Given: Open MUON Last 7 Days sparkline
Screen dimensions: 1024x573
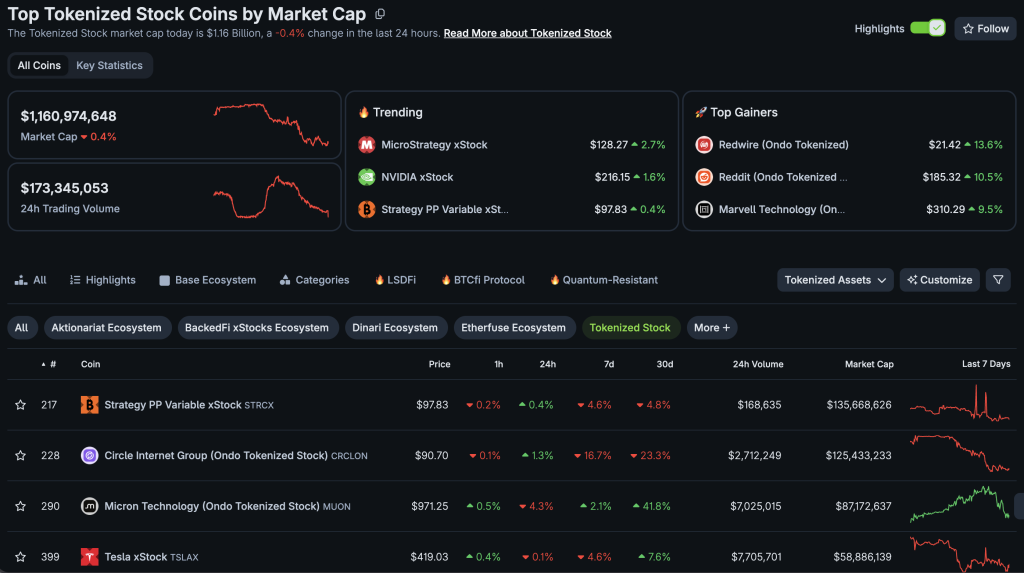Looking at the screenshot, I should click(x=959, y=504).
